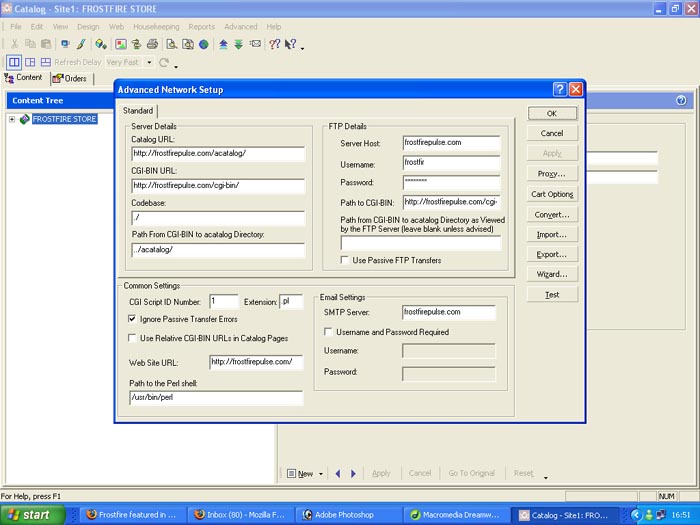Image resolution: width=700 pixels, height=525 pixels.
Task: Click the printer icon in the toolbar
Action: (152, 44)
